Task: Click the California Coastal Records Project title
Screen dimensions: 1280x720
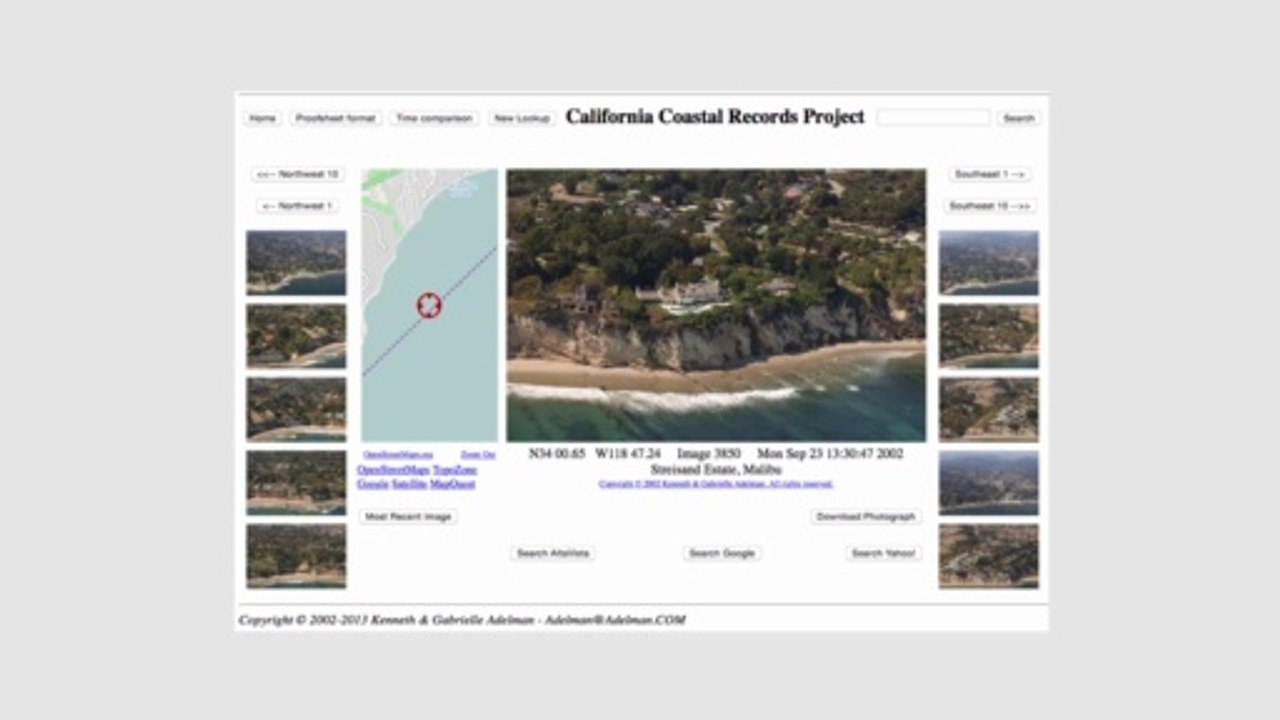Action: click(x=715, y=117)
